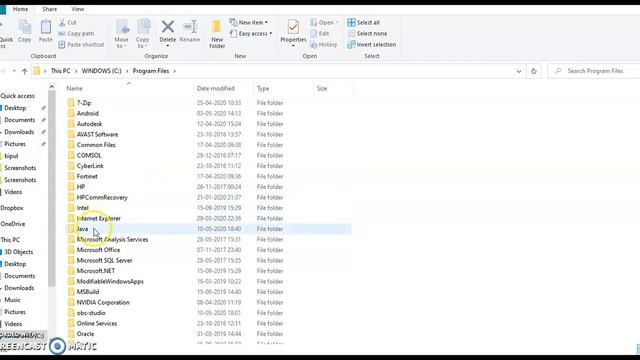640x360 pixels.
Task: Click the Android folder icon
Action: pos(71,113)
